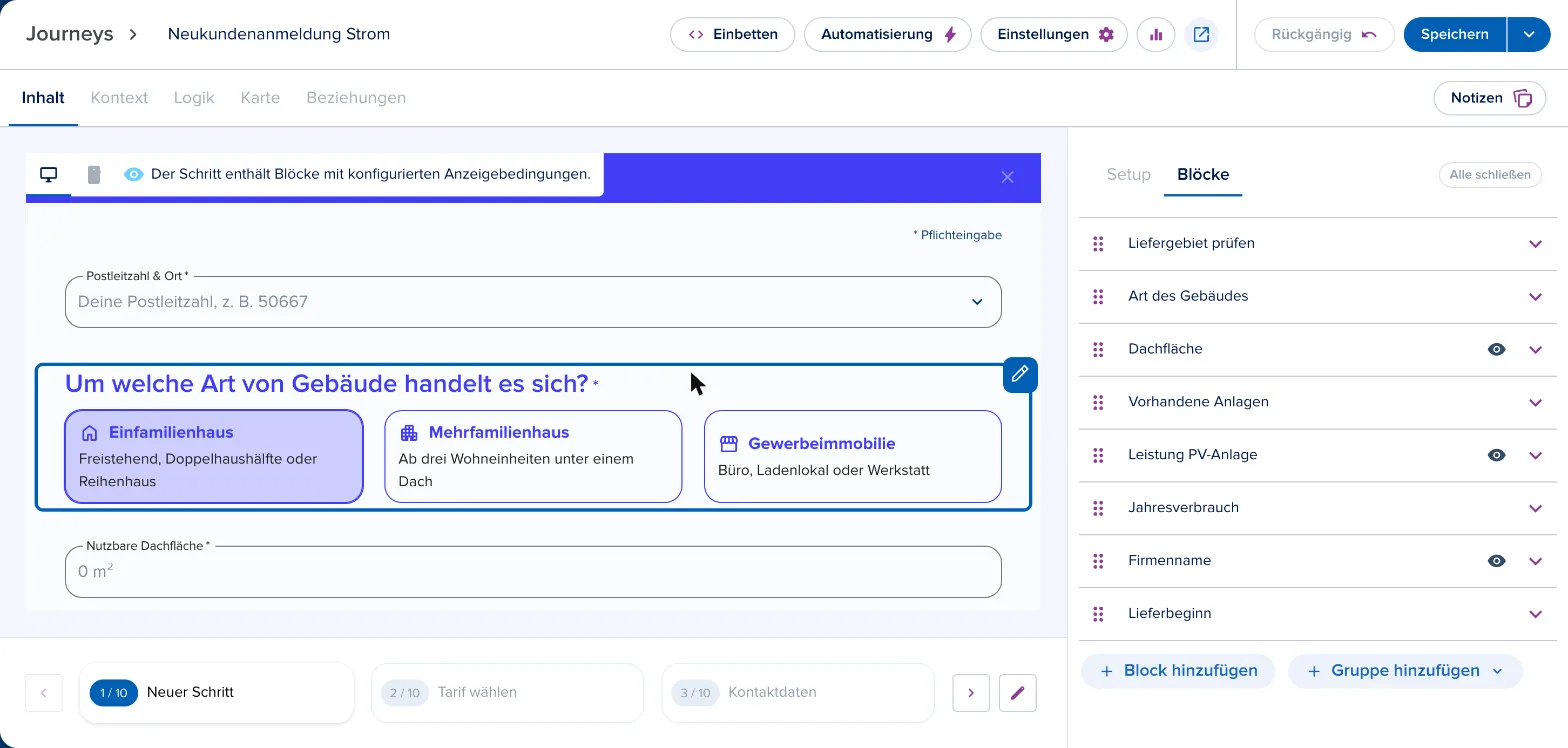Open Einstellungen settings button
Screen dimensions: 1568x748
[x=1054, y=34]
